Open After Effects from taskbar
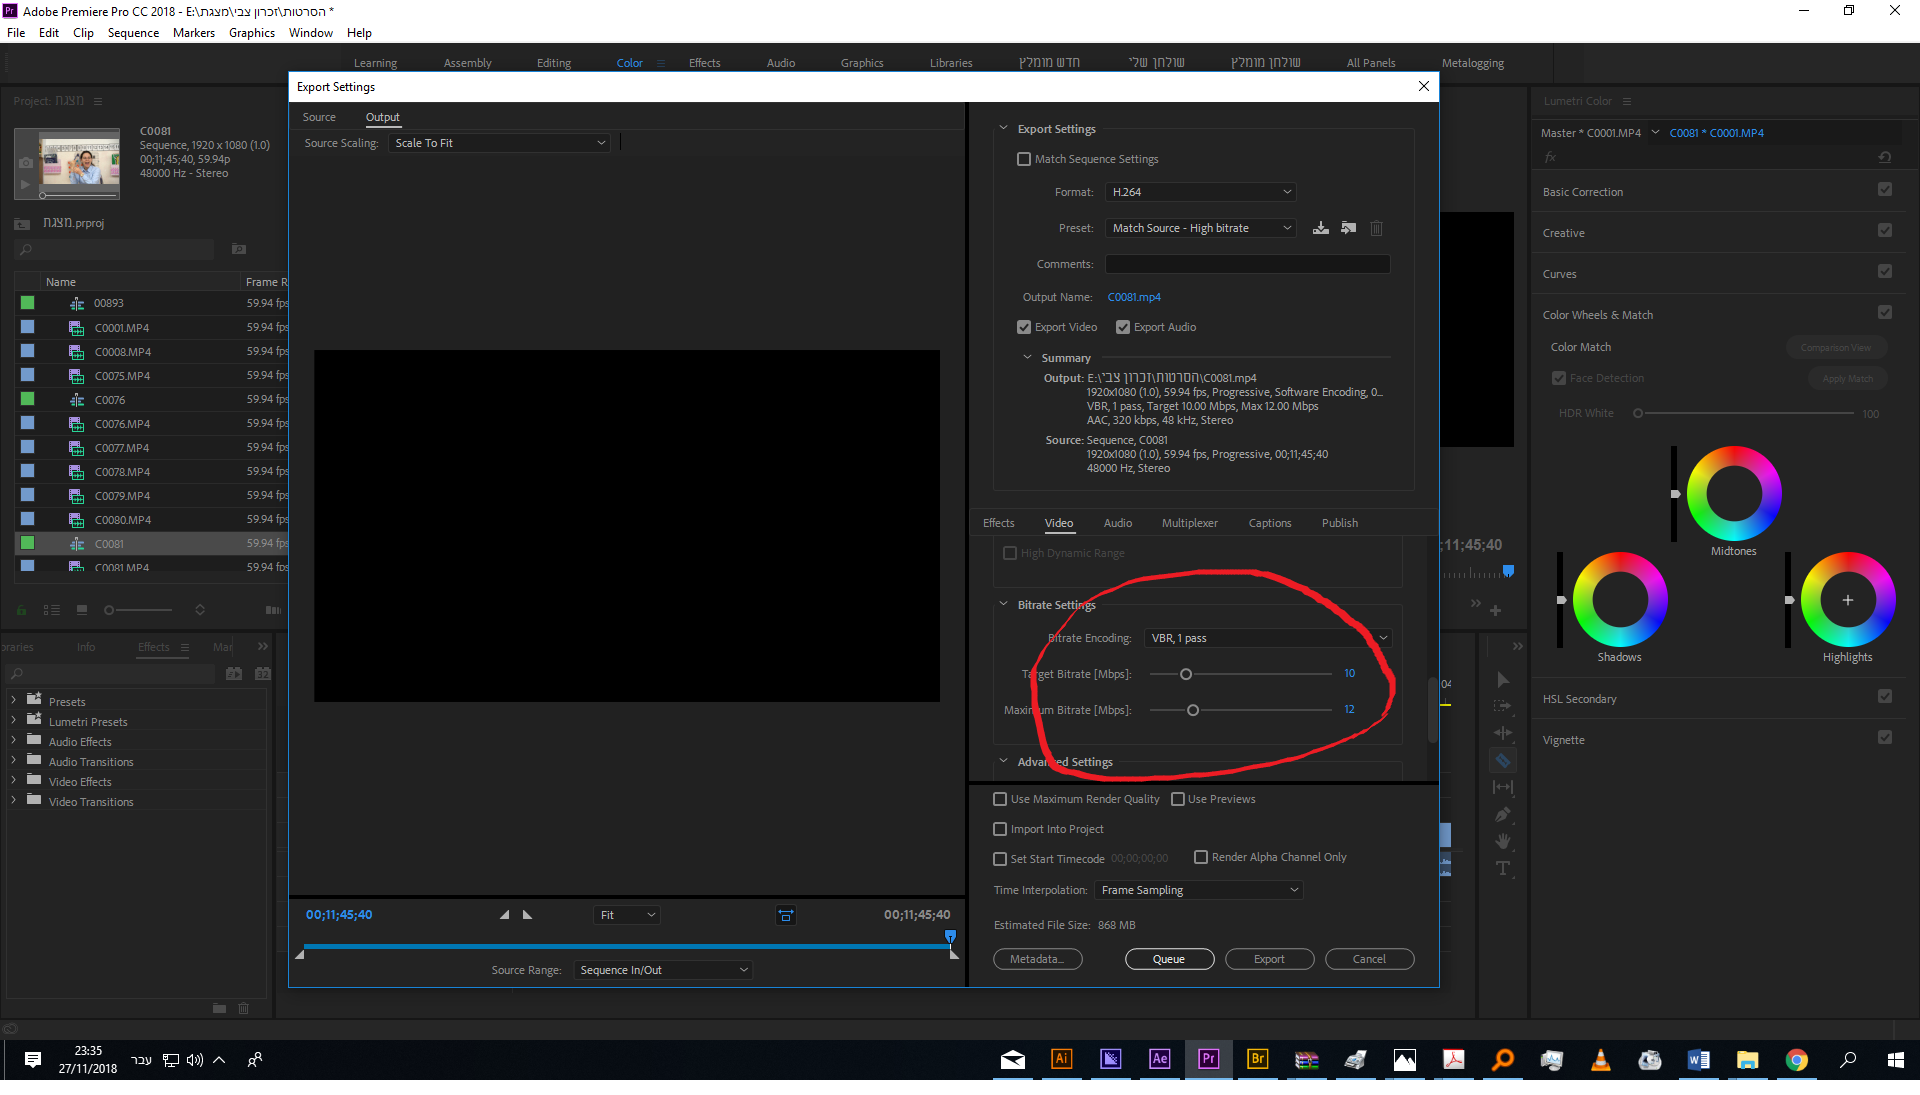 pos(1160,1060)
